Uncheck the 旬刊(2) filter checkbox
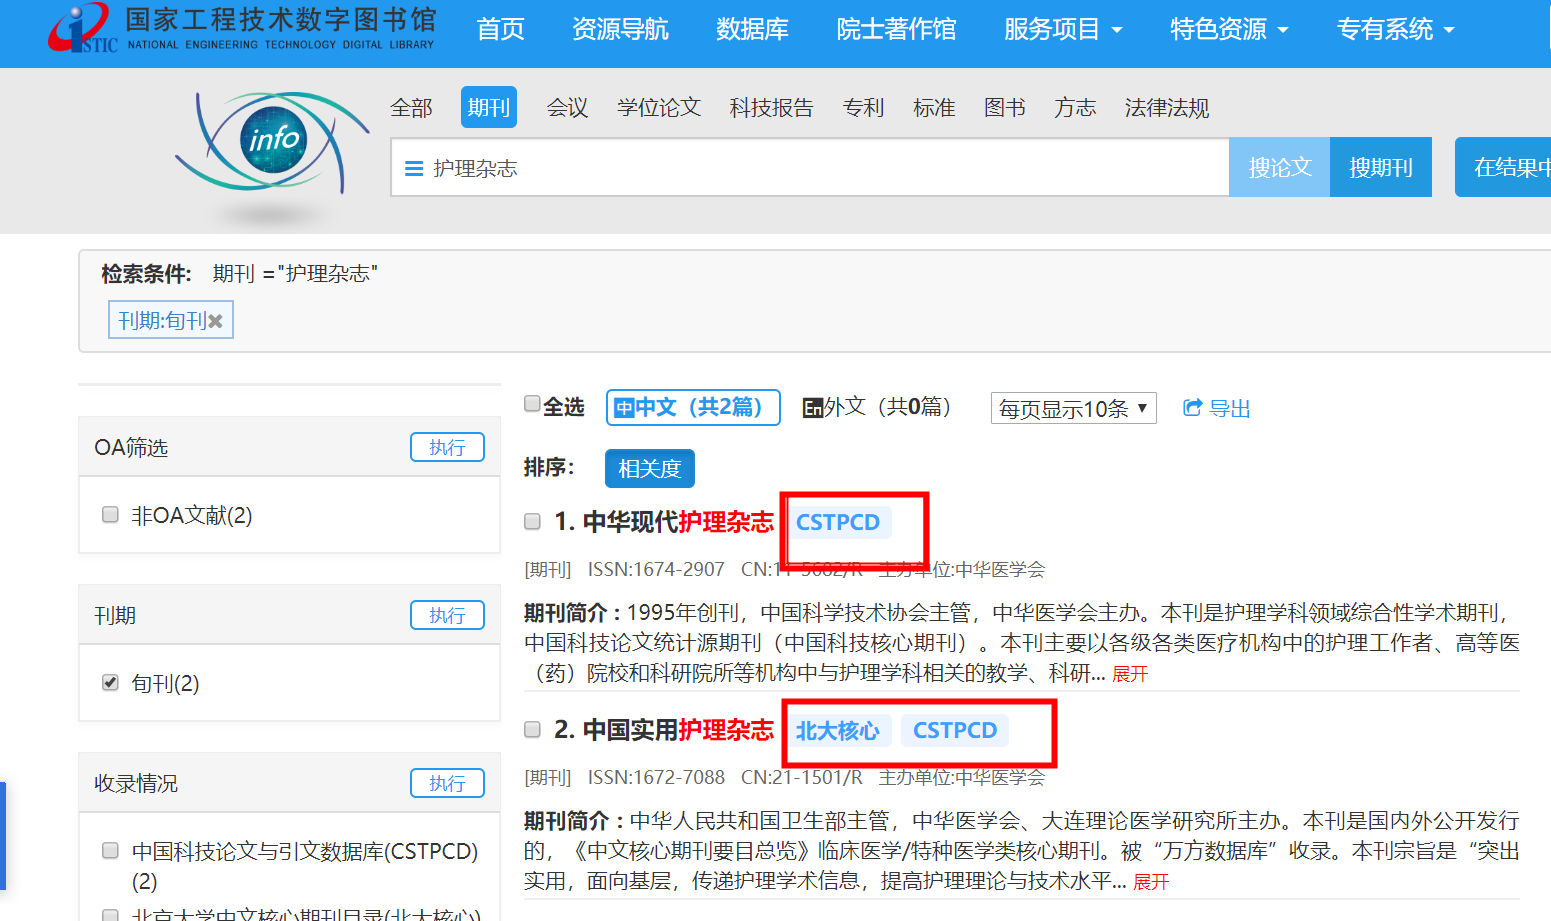The width and height of the screenshot is (1551, 921). 110,683
